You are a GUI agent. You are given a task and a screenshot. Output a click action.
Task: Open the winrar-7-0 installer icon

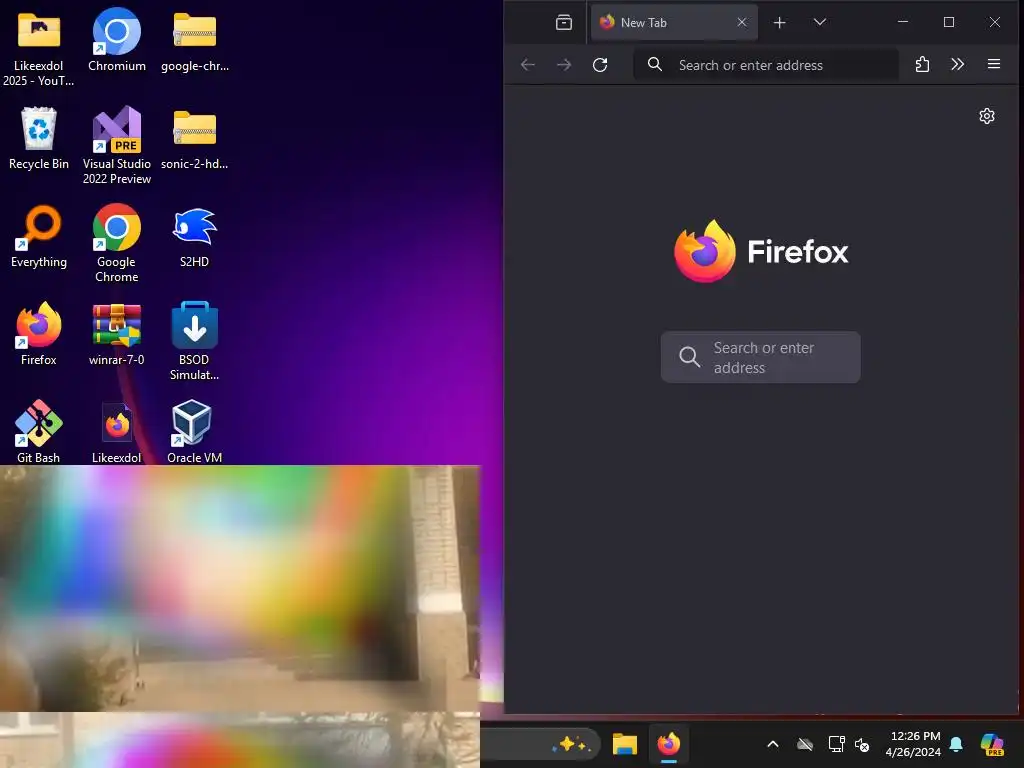point(117,334)
